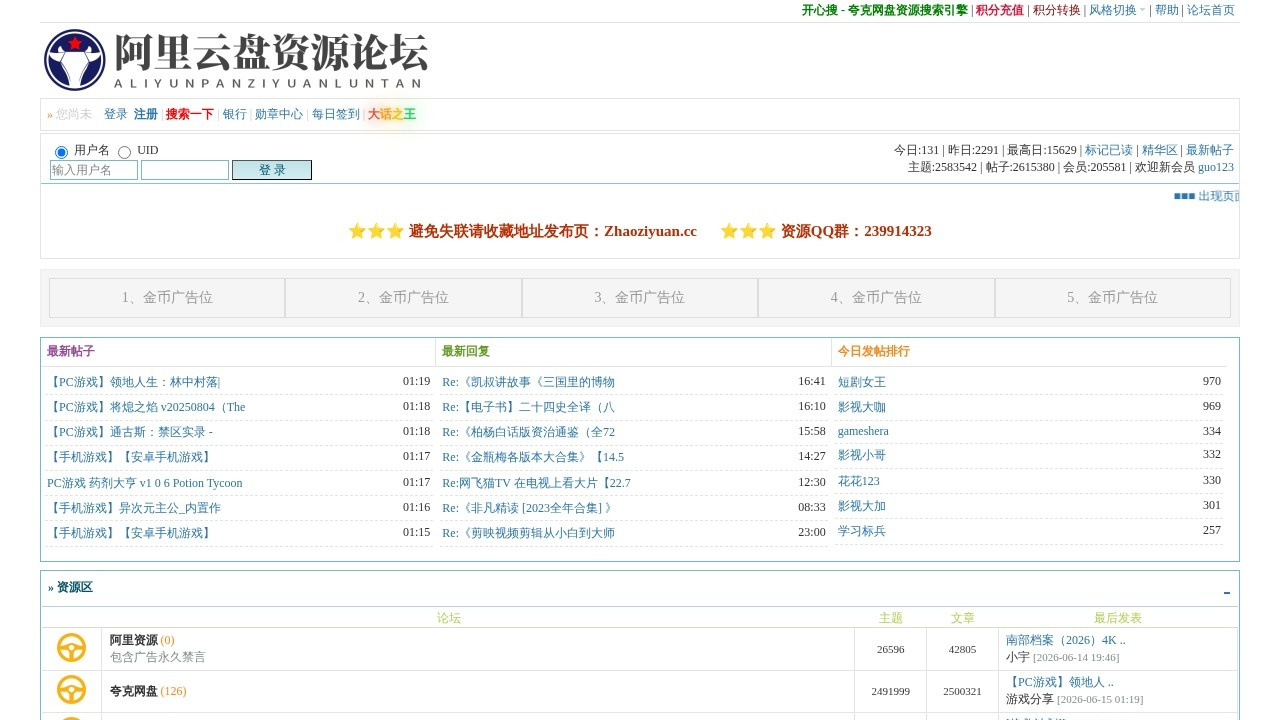This screenshot has width=1280, height=720.
Task: Open the 开心搜 夸克网盘资源搜索引擎 link
Action: point(885,10)
